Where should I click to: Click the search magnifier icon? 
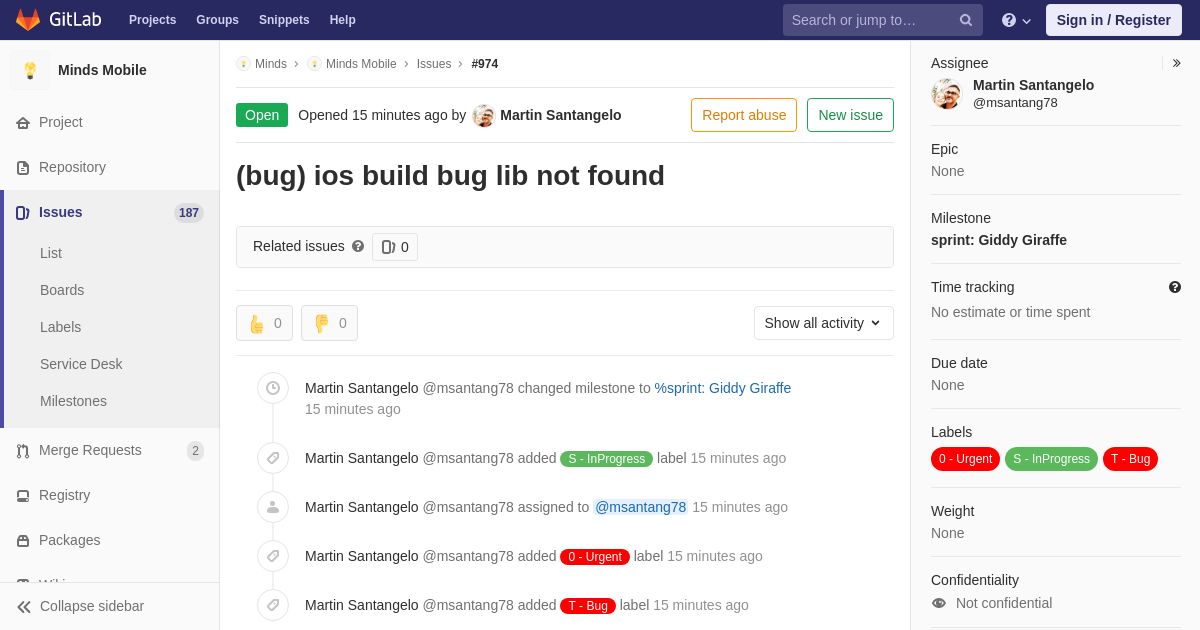click(x=966, y=20)
